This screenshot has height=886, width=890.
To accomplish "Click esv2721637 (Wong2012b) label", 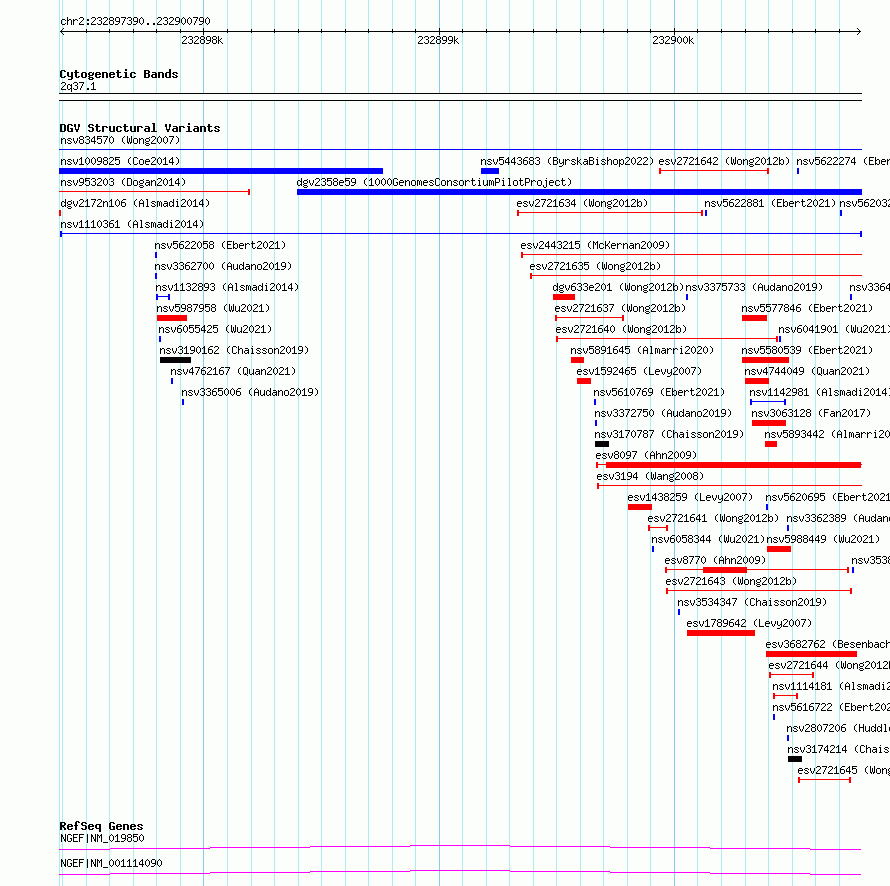I will tap(620, 308).
